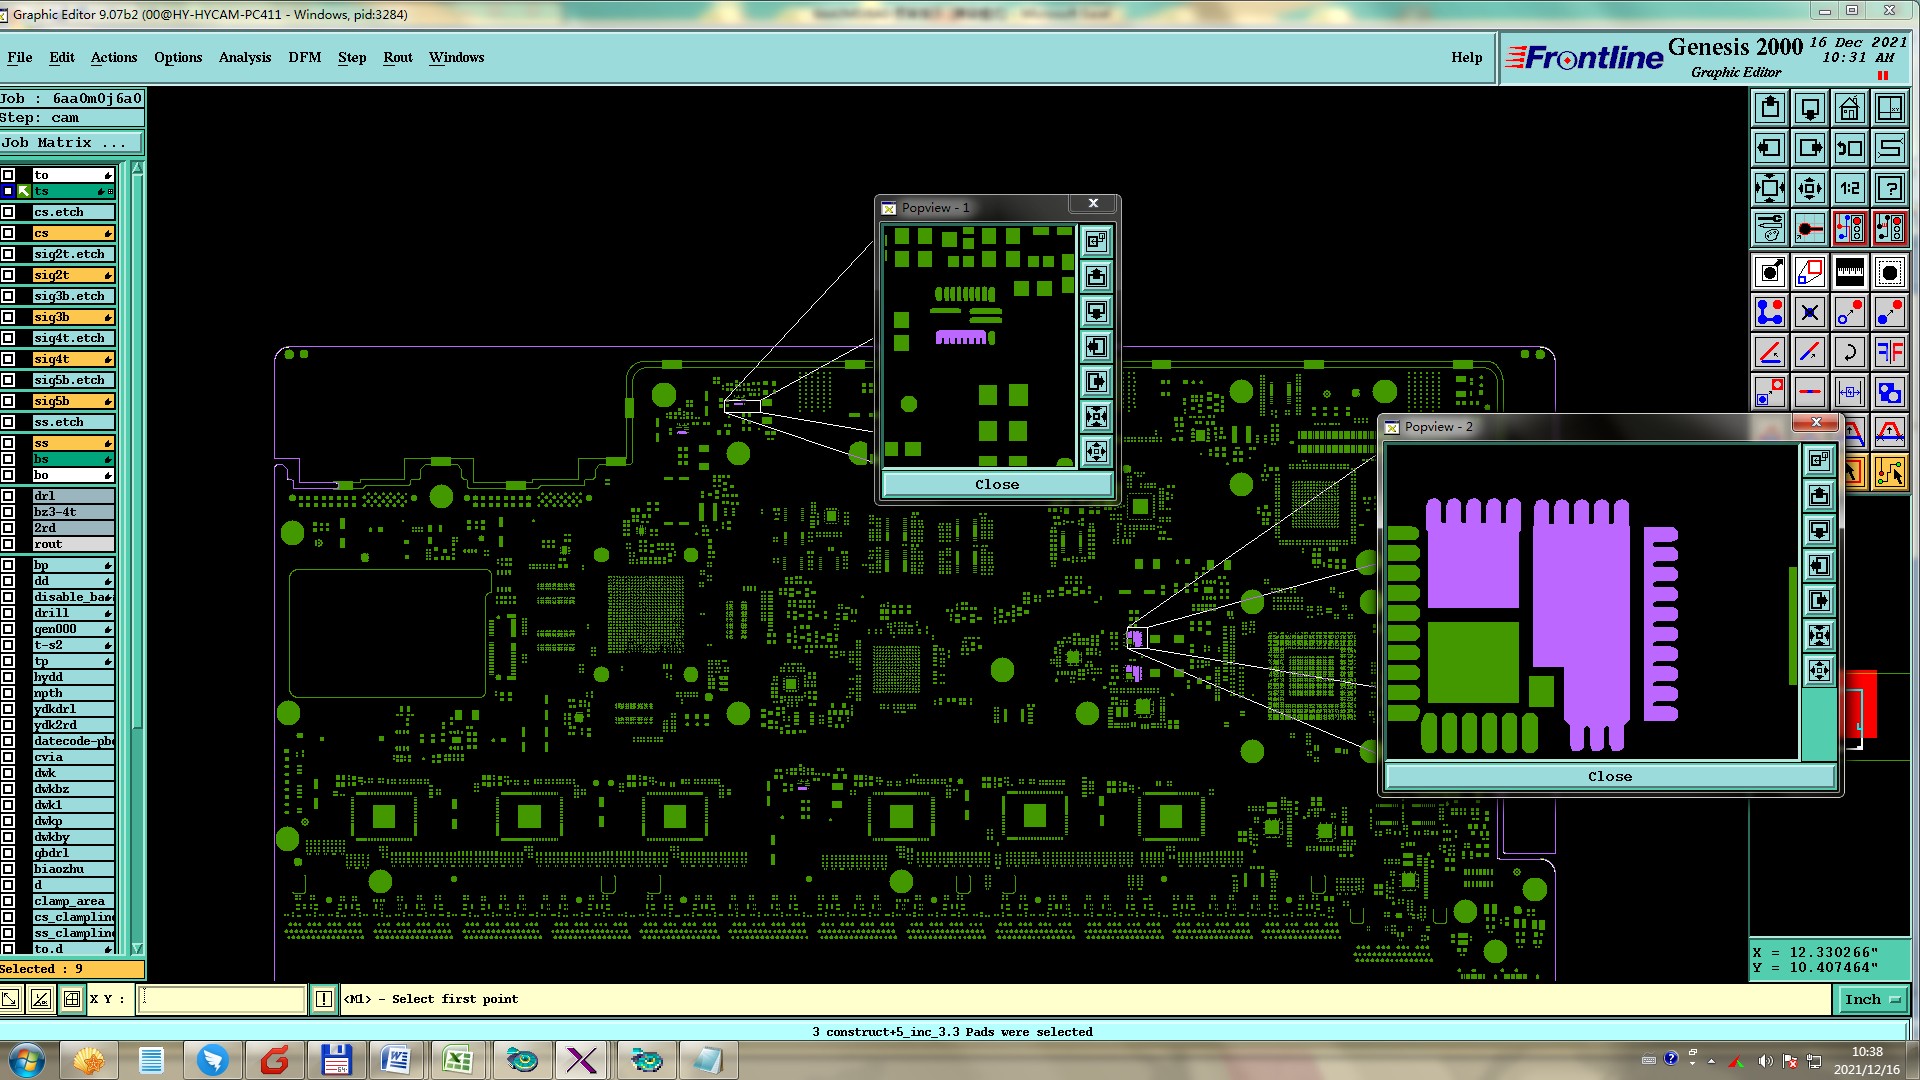Image resolution: width=1920 pixels, height=1080 pixels.
Task: Open the DFM menu
Action: click(304, 57)
